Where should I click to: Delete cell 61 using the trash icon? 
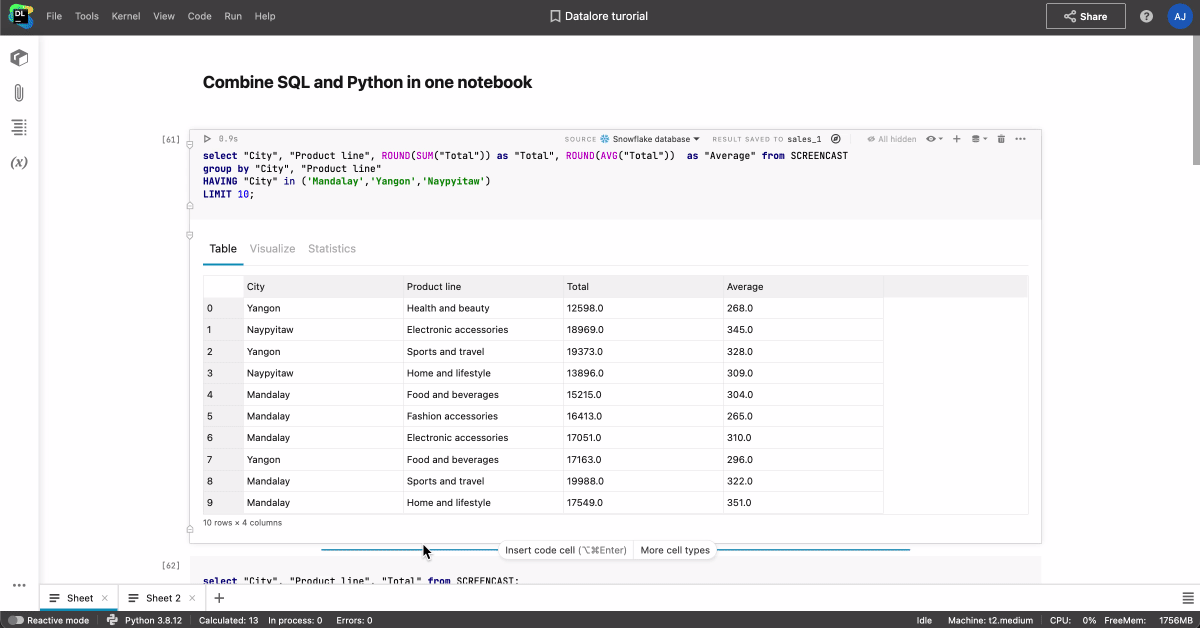(1001, 139)
